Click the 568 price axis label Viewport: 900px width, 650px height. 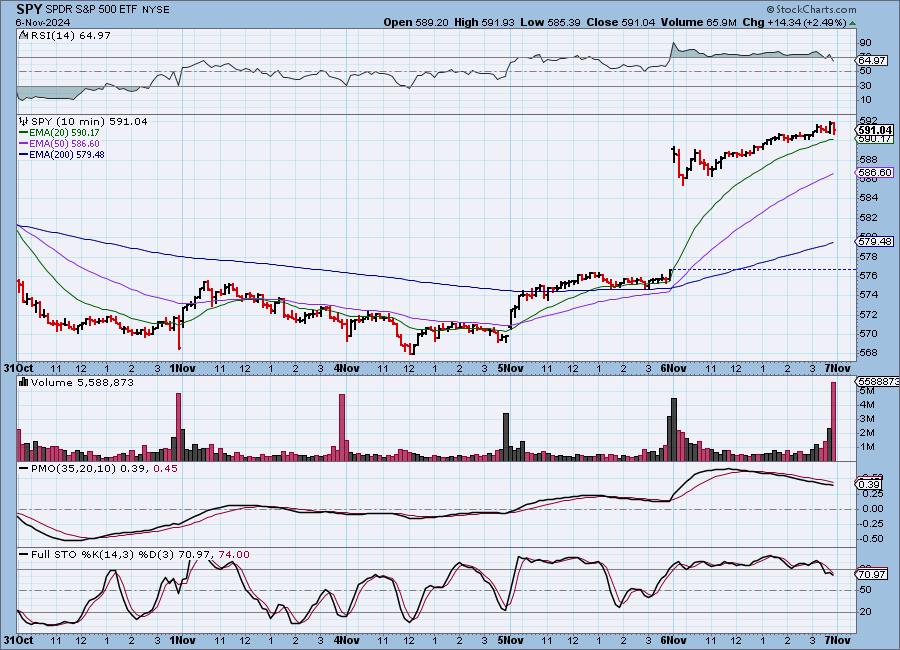tap(869, 353)
